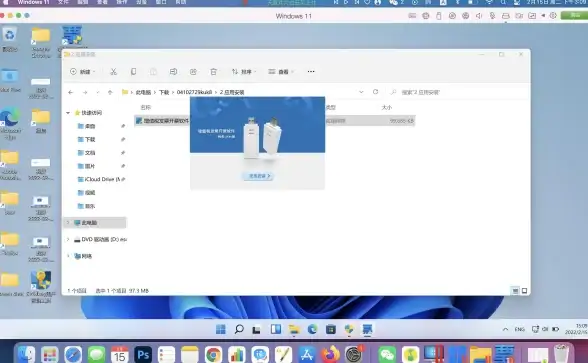This screenshot has height=363, width=588.
Task: Refresh the current folder view
Action: pos(375,92)
